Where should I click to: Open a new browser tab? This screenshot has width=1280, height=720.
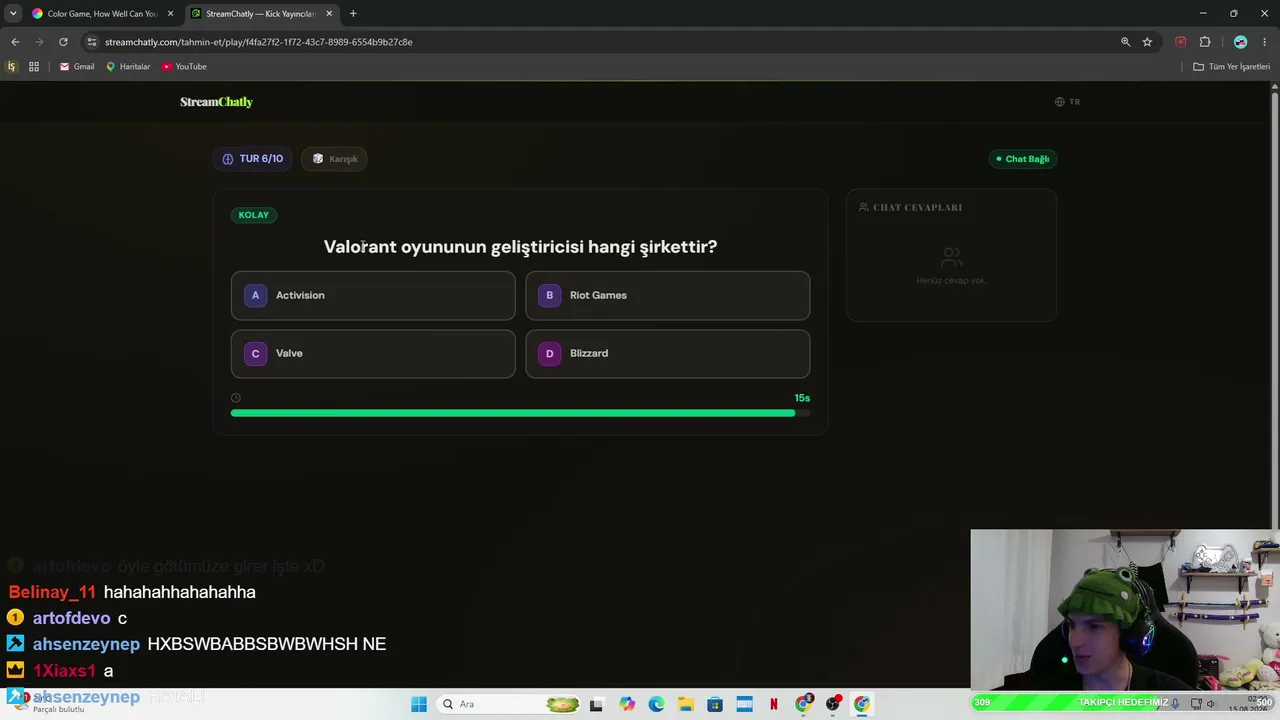click(353, 14)
